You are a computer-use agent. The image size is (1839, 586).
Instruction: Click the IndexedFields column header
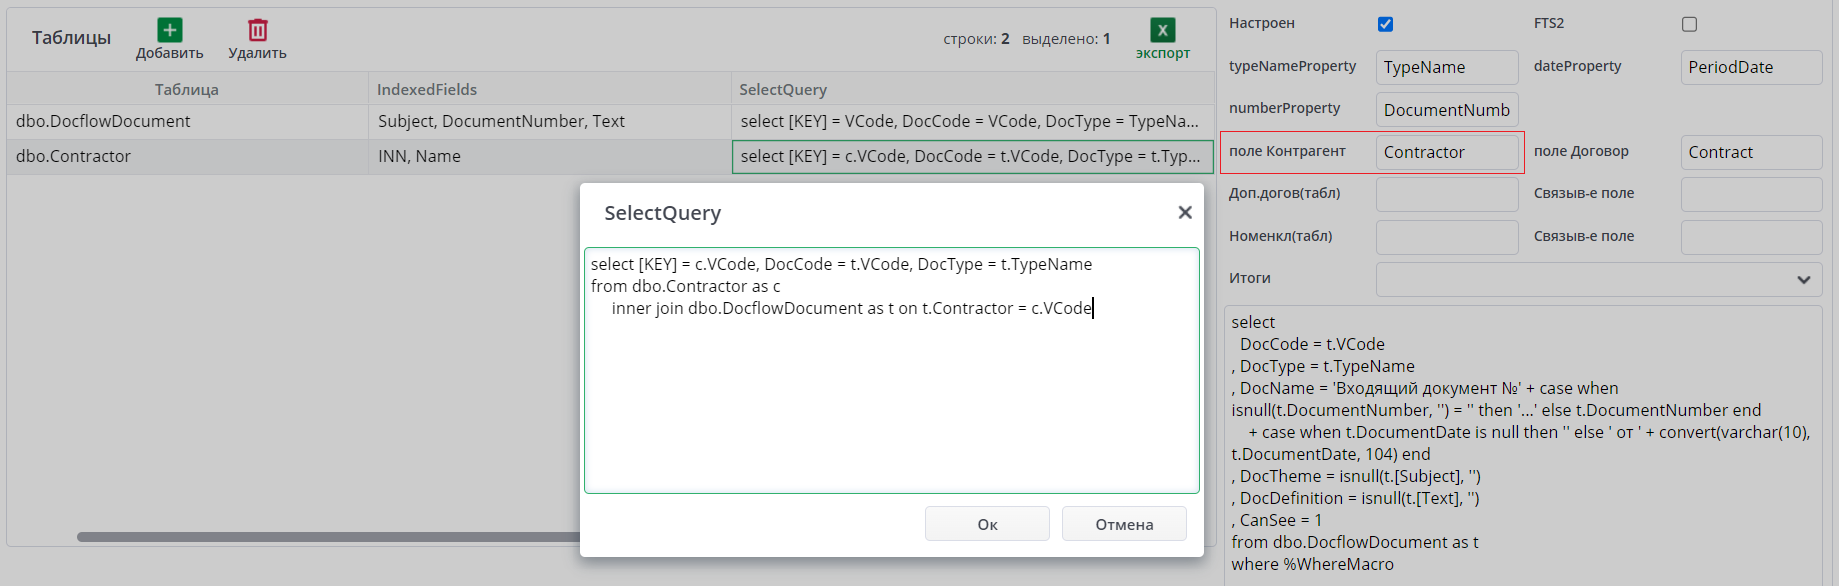tap(427, 89)
